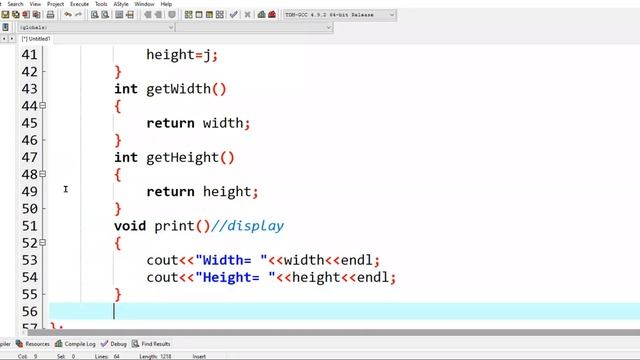Open the empty member function dropdown
Viewport: 640px width, 360px height.
pyautogui.click(x=255, y=27)
